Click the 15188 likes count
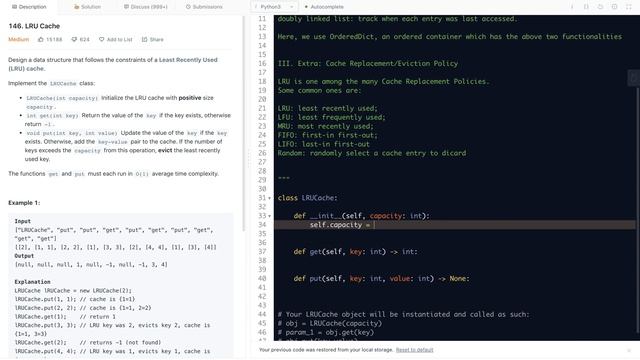640x360 pixels. pyautogui.click(x=54, y=40)
